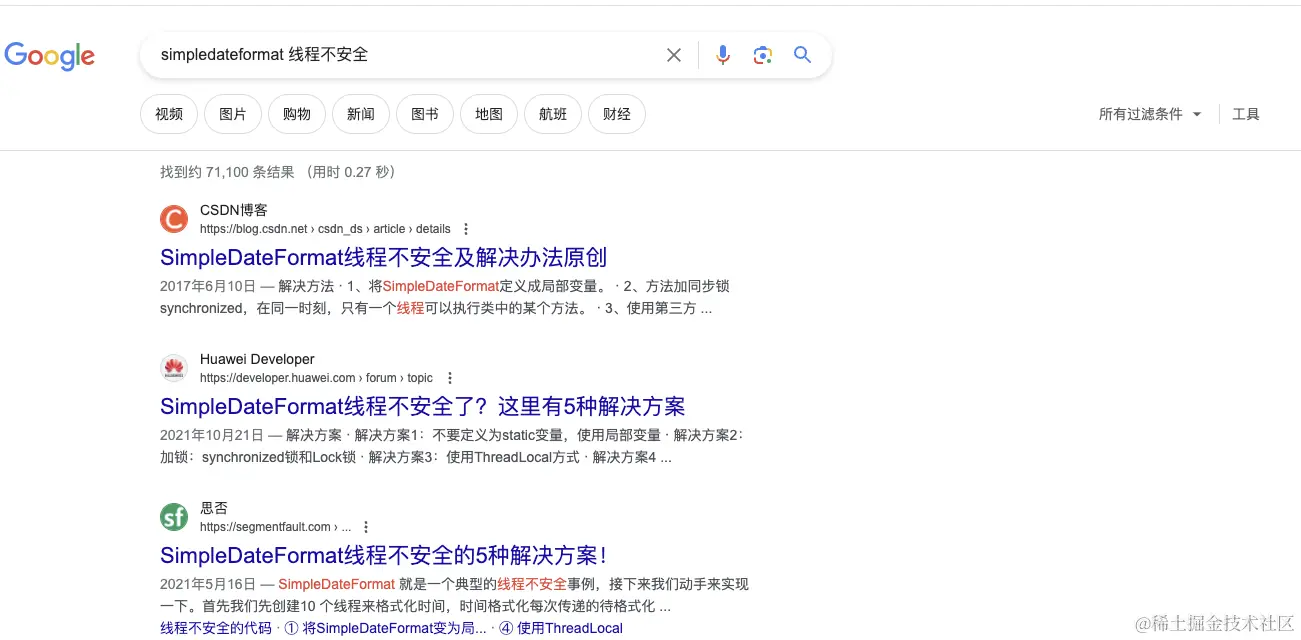Screen dimensions: 1301x640
Task: Select the 视频 filter chip
Action: coord(169,114)
